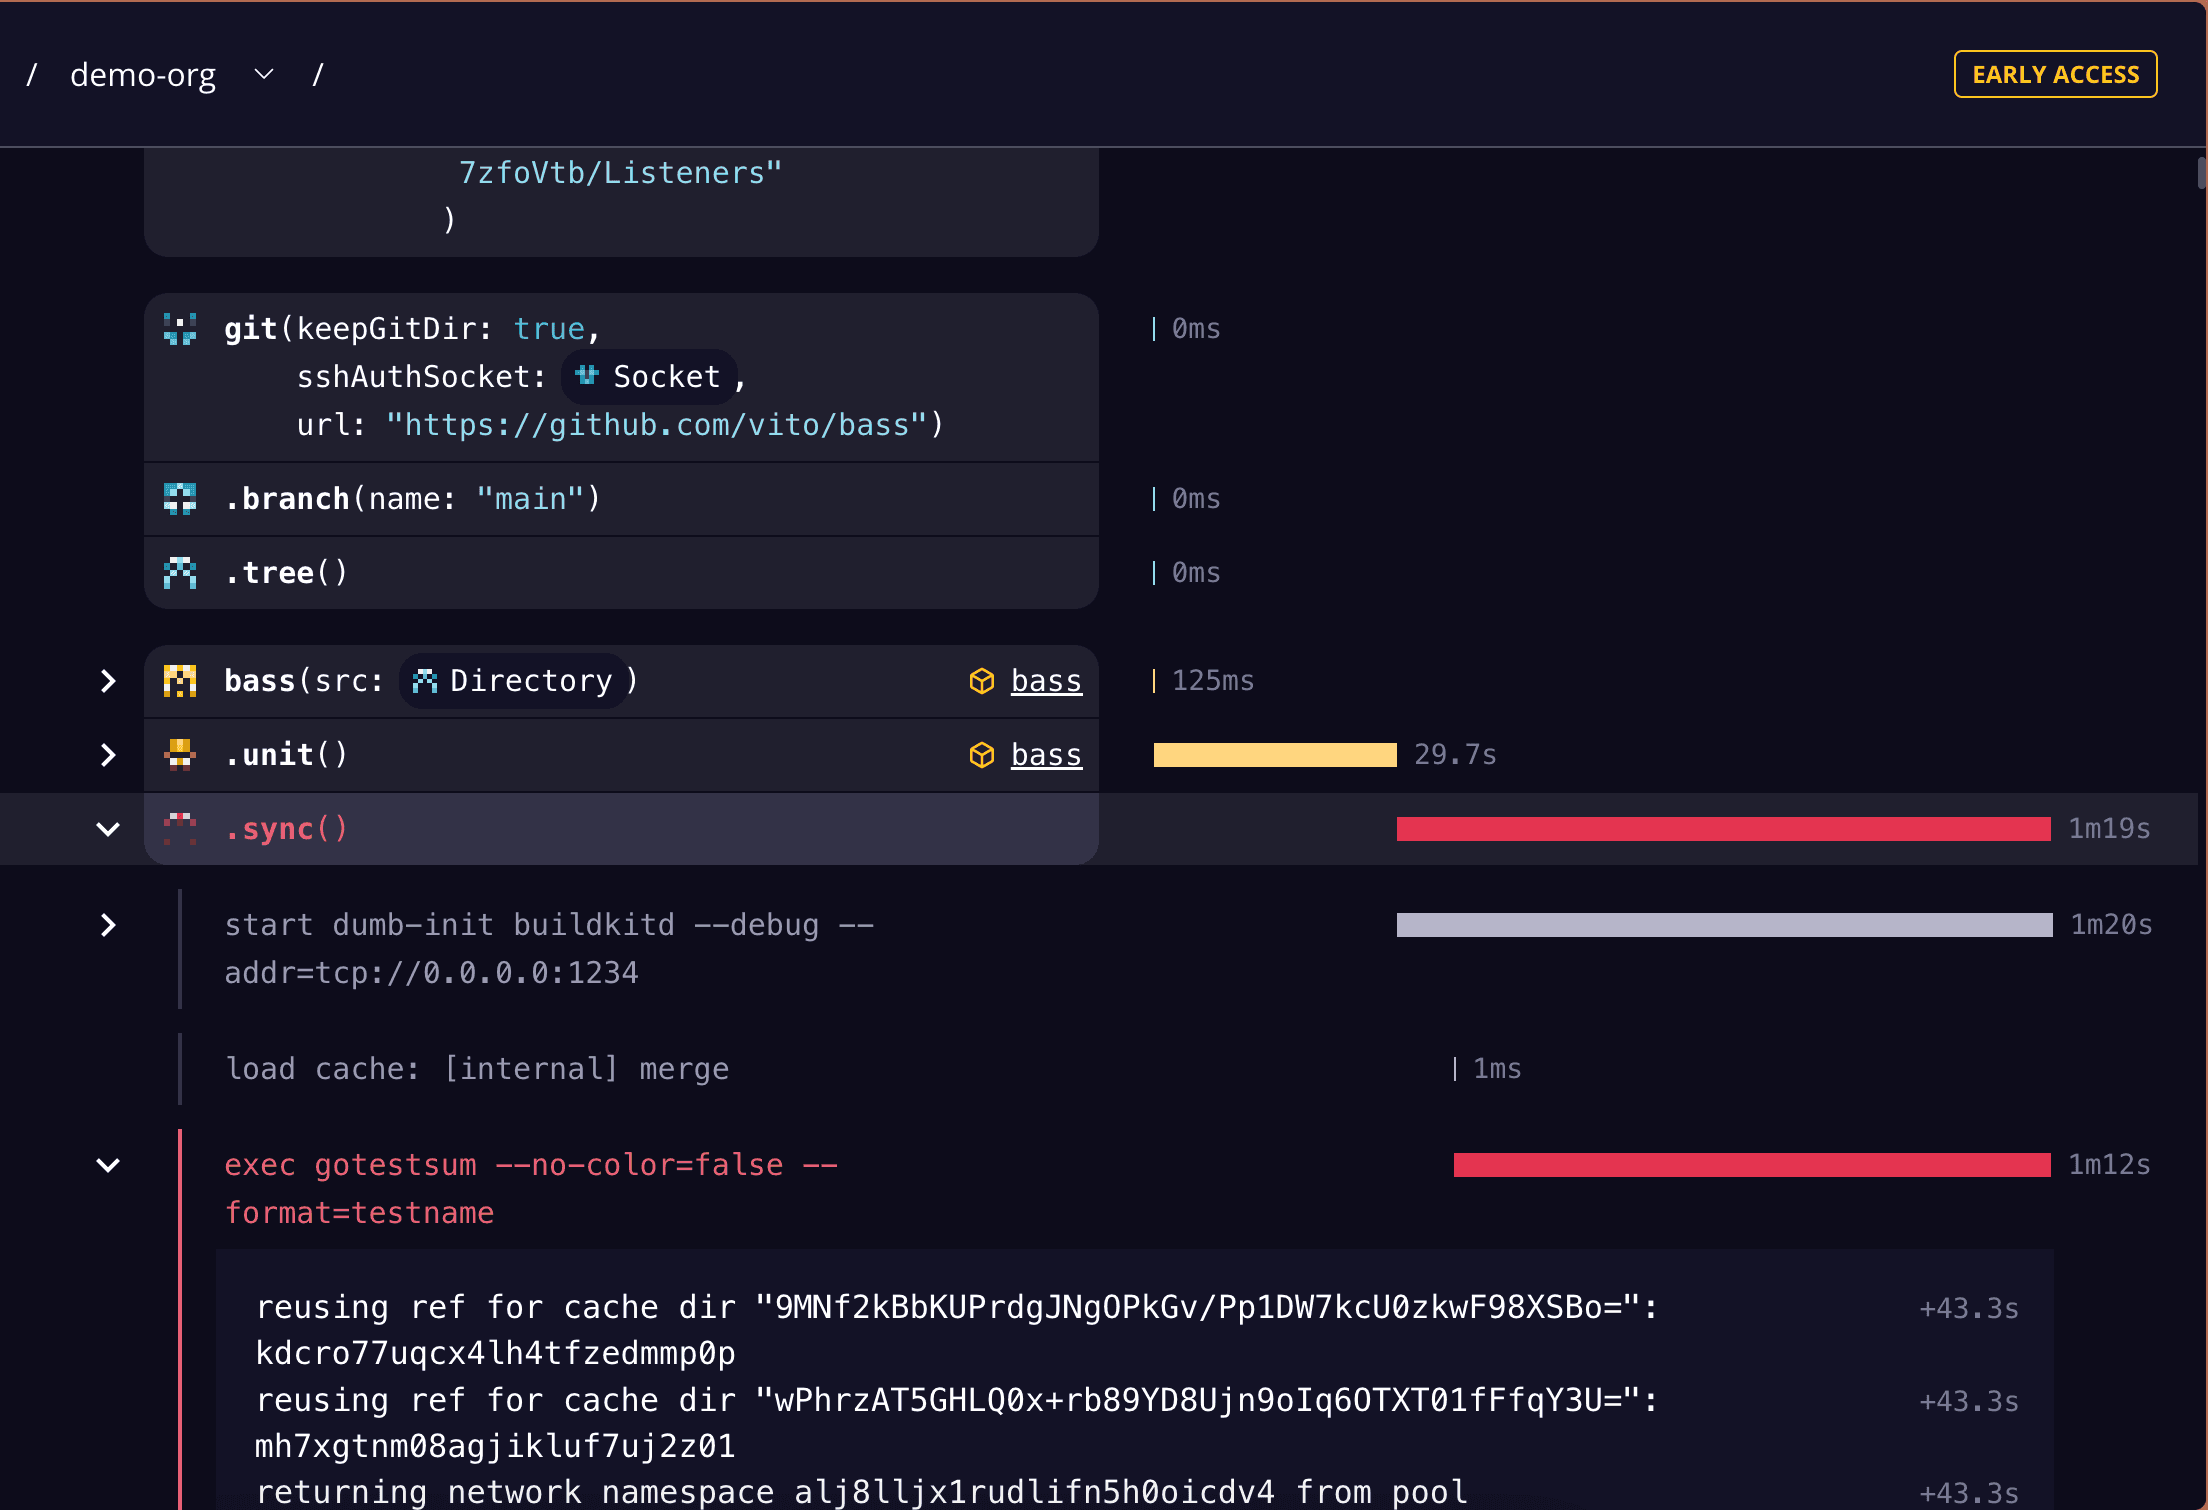Click the sprite icon beside .unit()
Screen dimensions: 2208x1510
[x=180, y=754]
